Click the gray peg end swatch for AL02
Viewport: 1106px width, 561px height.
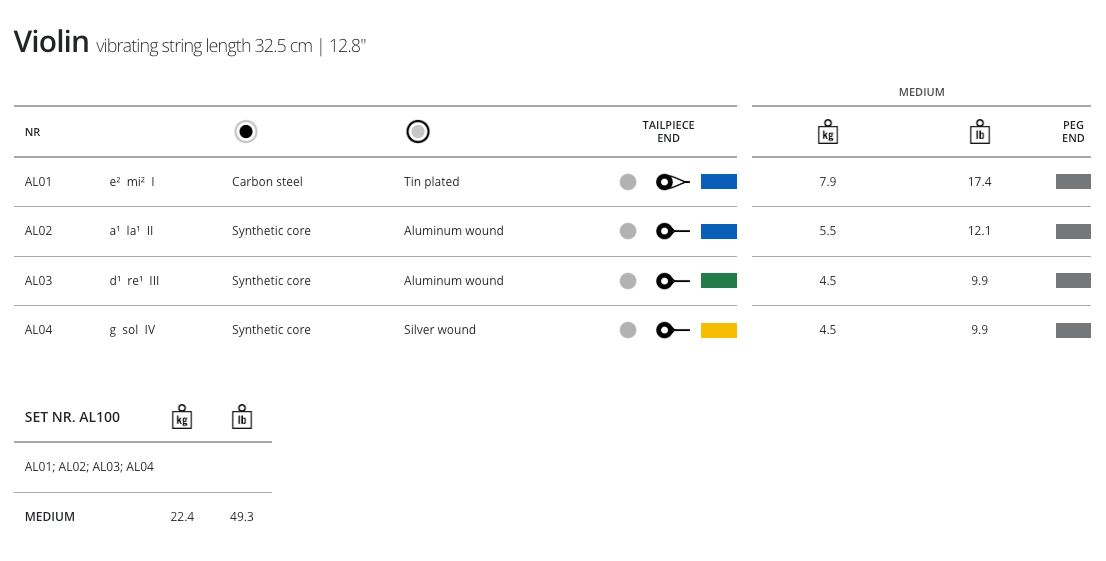click(1073, 231)
